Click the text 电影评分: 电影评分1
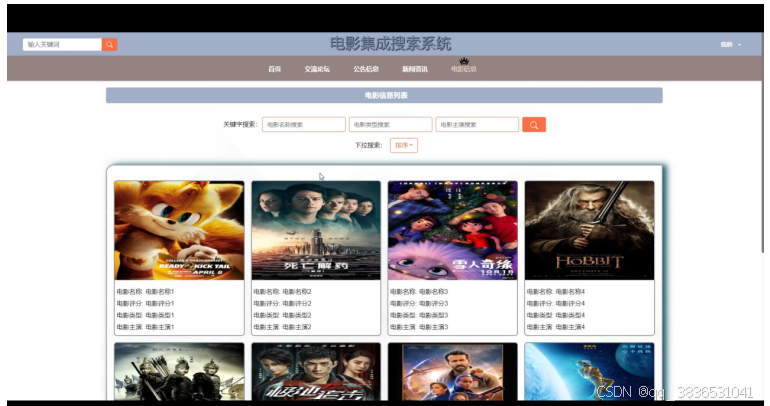The width and height of the screenshot is (770, 406). pyautogui.click(x=145, y=303)
